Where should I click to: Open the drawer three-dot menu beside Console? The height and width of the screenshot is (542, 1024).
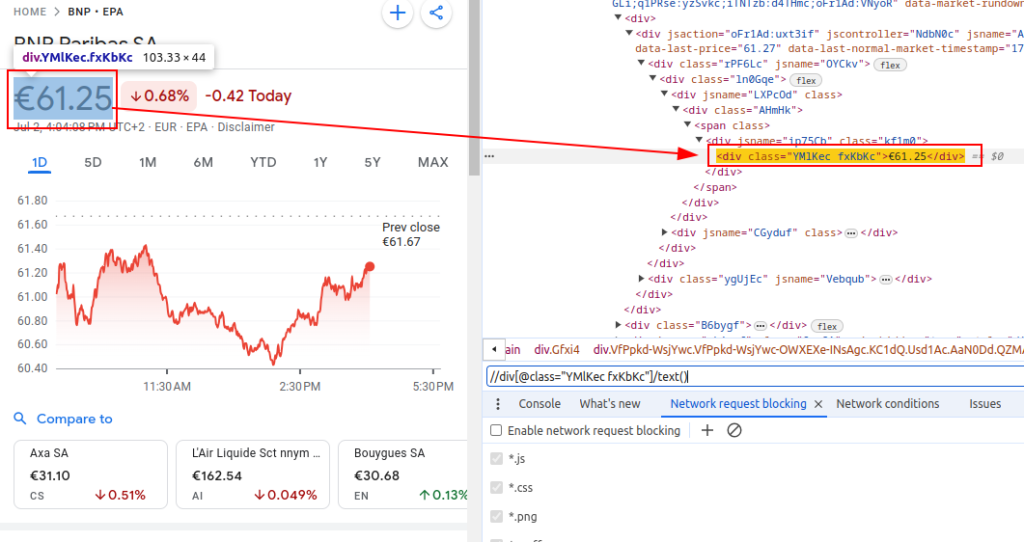498,404
